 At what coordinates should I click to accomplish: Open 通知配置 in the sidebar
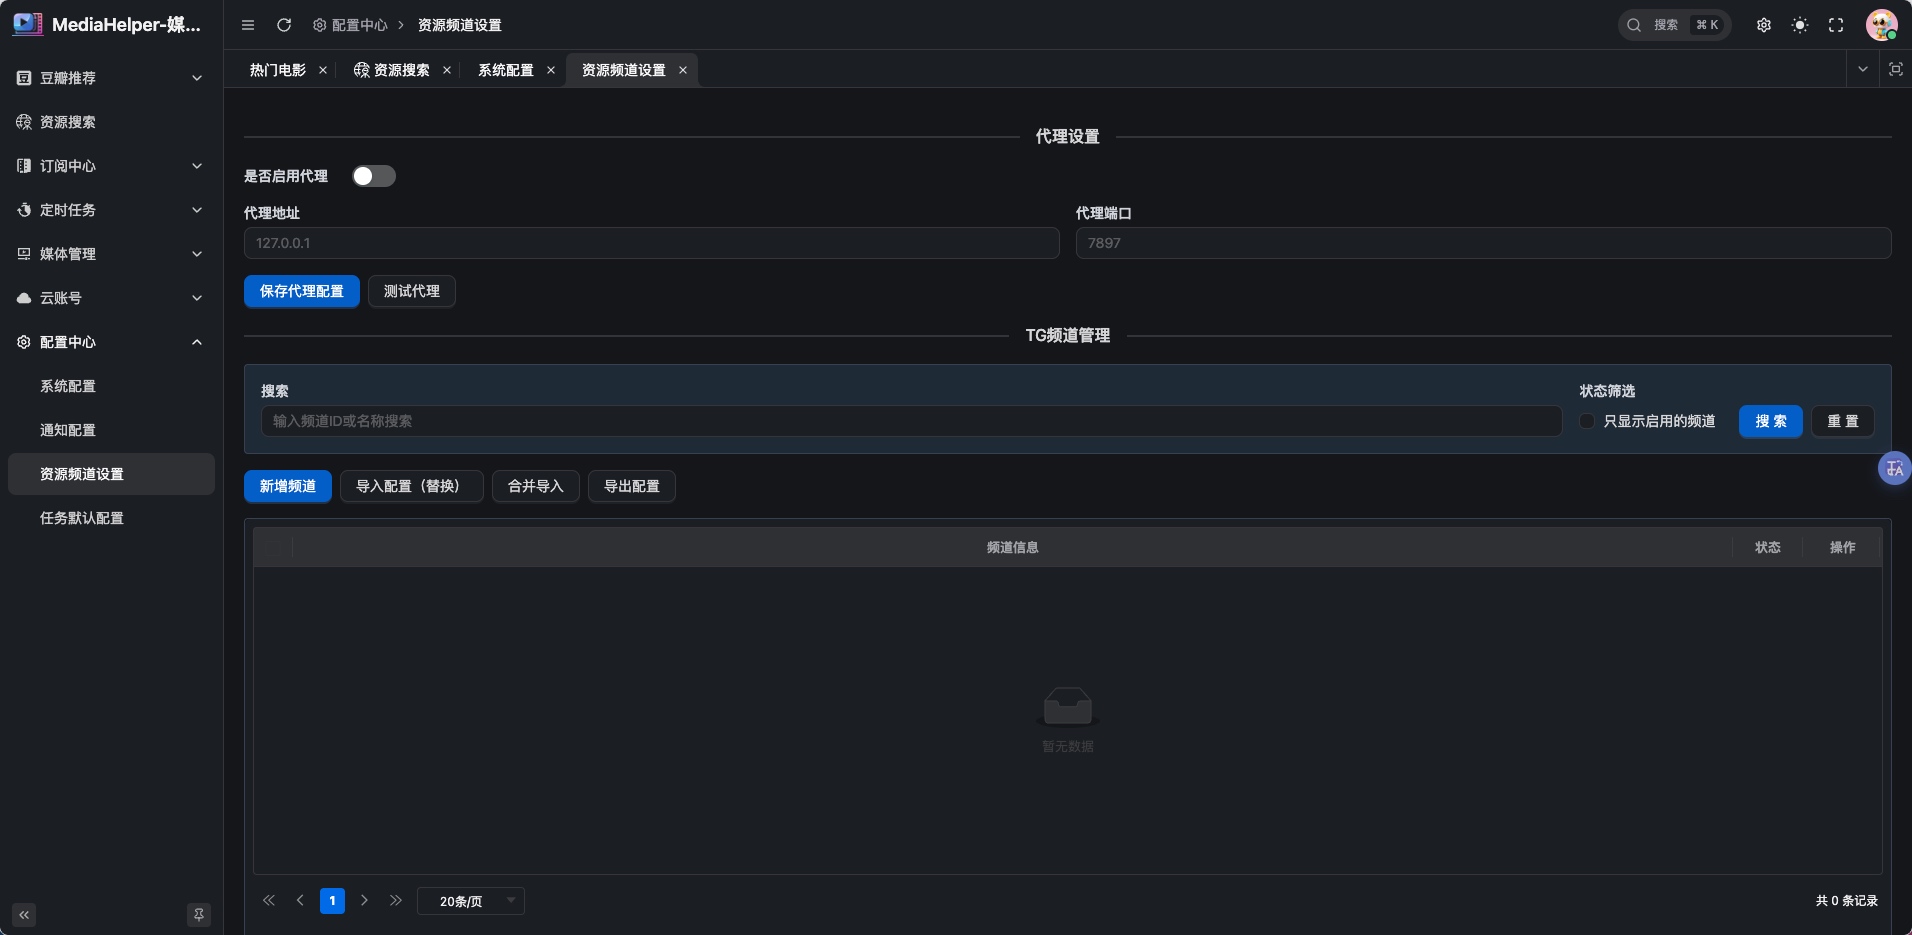click(x=111, y=430)
